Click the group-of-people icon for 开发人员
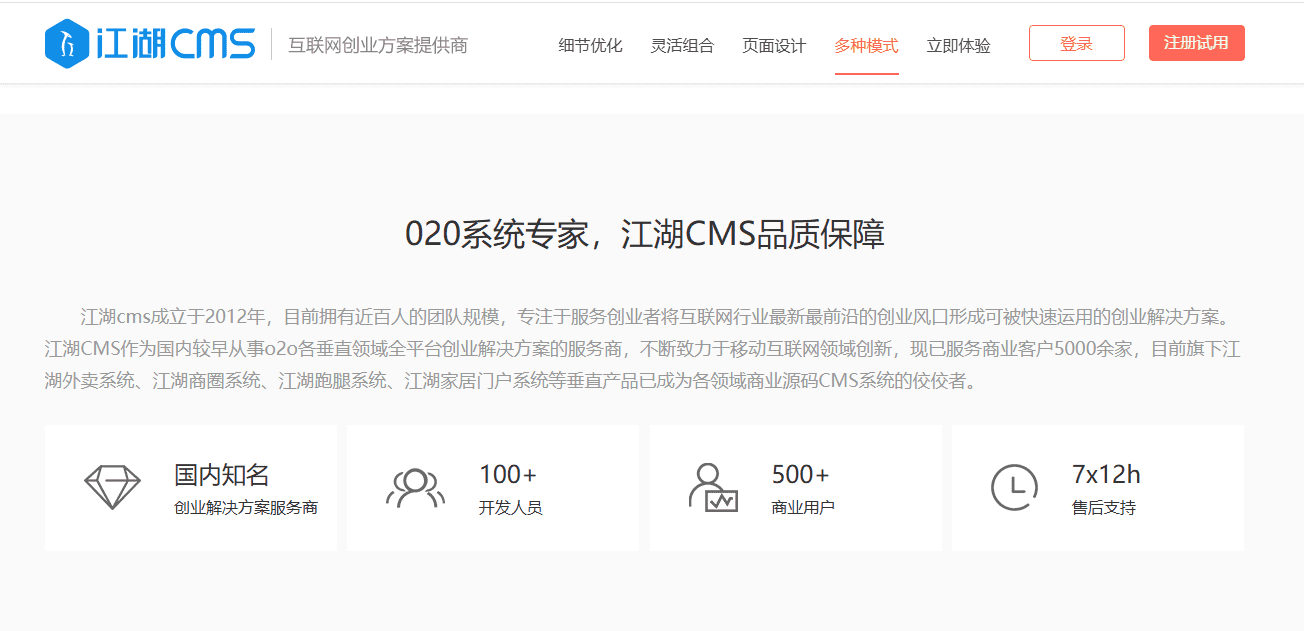Viewport: 1304px width, 631px height. click(x=414, y=488)
